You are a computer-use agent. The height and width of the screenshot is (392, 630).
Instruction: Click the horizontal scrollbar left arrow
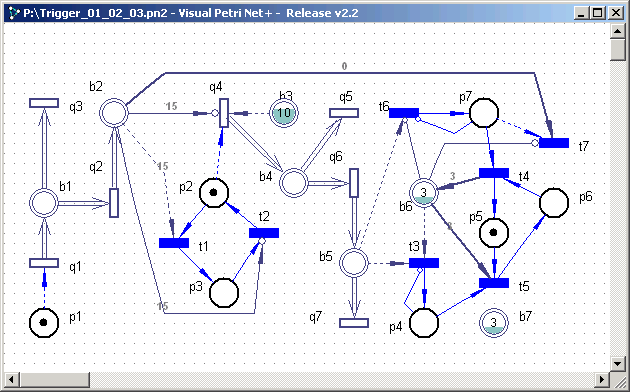[x=12, y=379]
